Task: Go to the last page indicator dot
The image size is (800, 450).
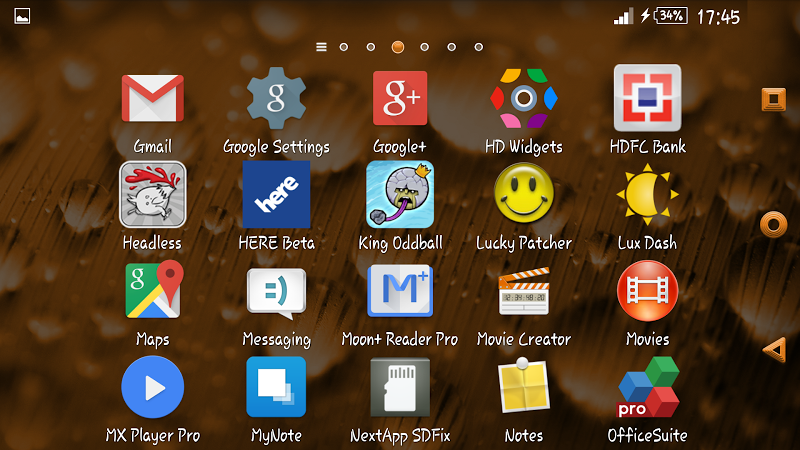Action: point(479,47)
